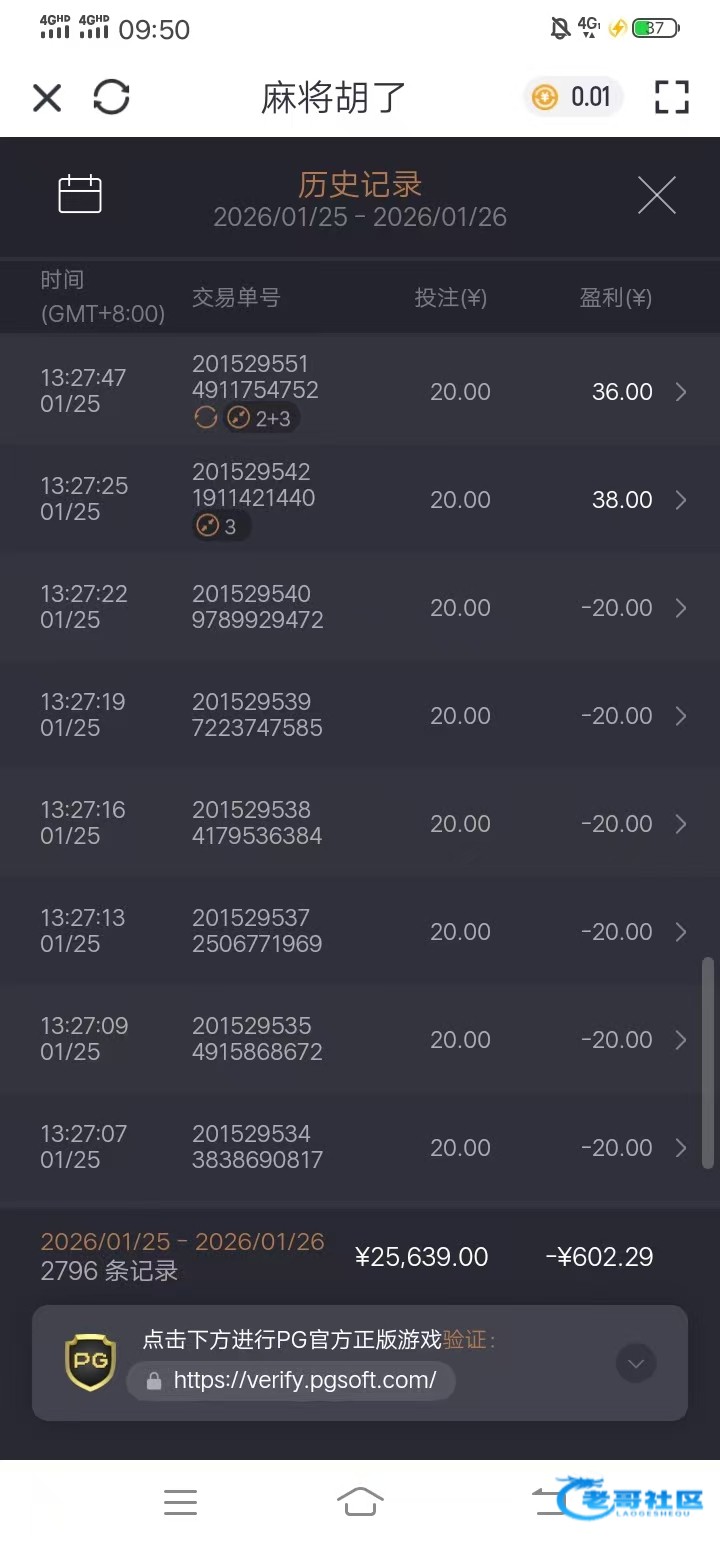The width and height of the screenshot is (720, 1544).
Task: Expand details for the 36.00 profit record
Action: [681, 392]
